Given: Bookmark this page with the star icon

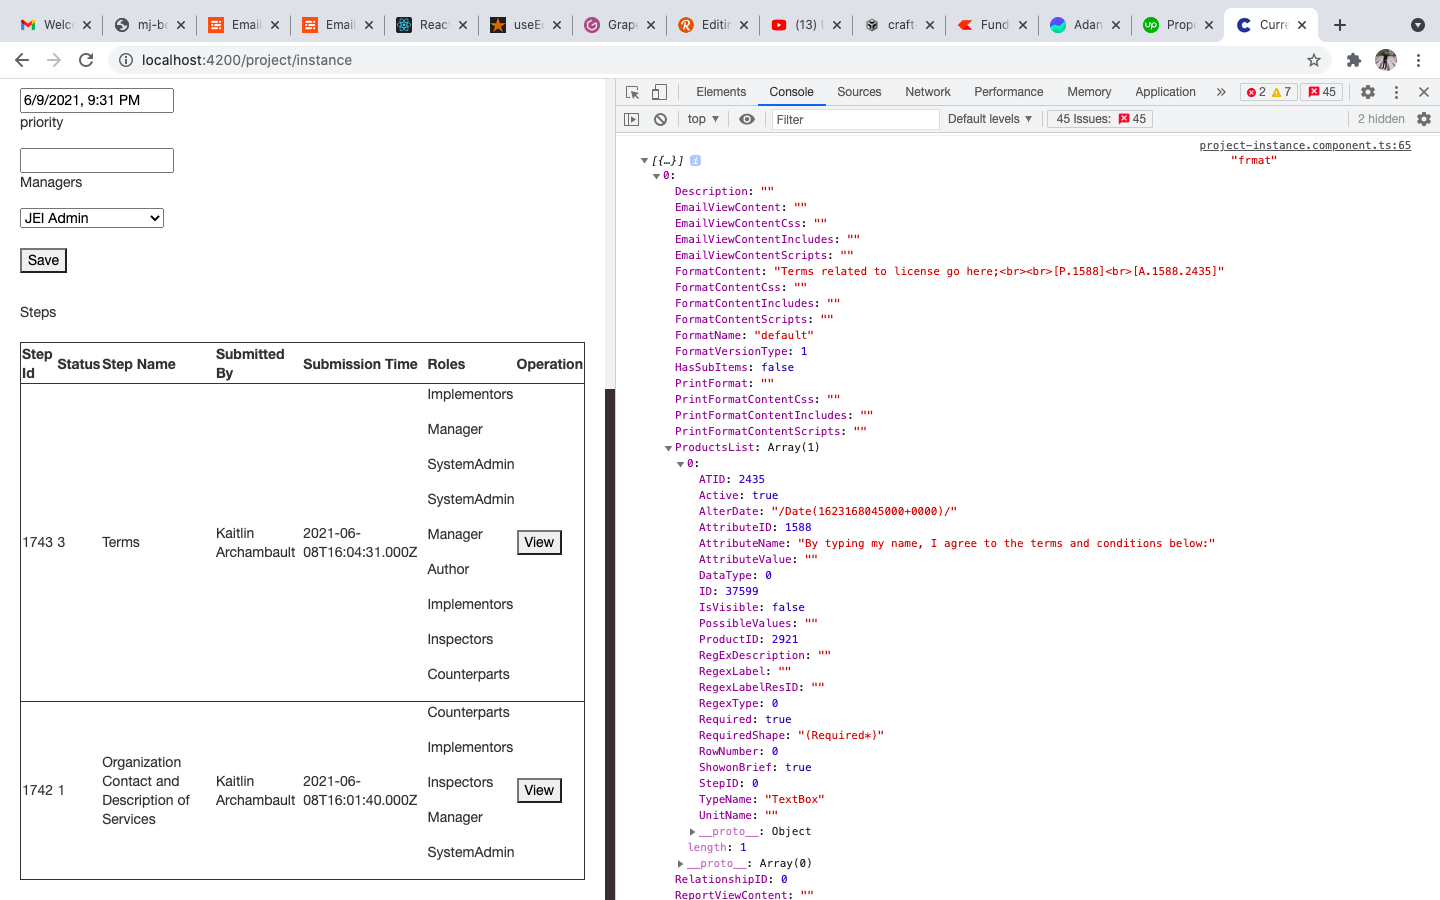Looking at the screenshot, I should click(x=1314, y=60).
